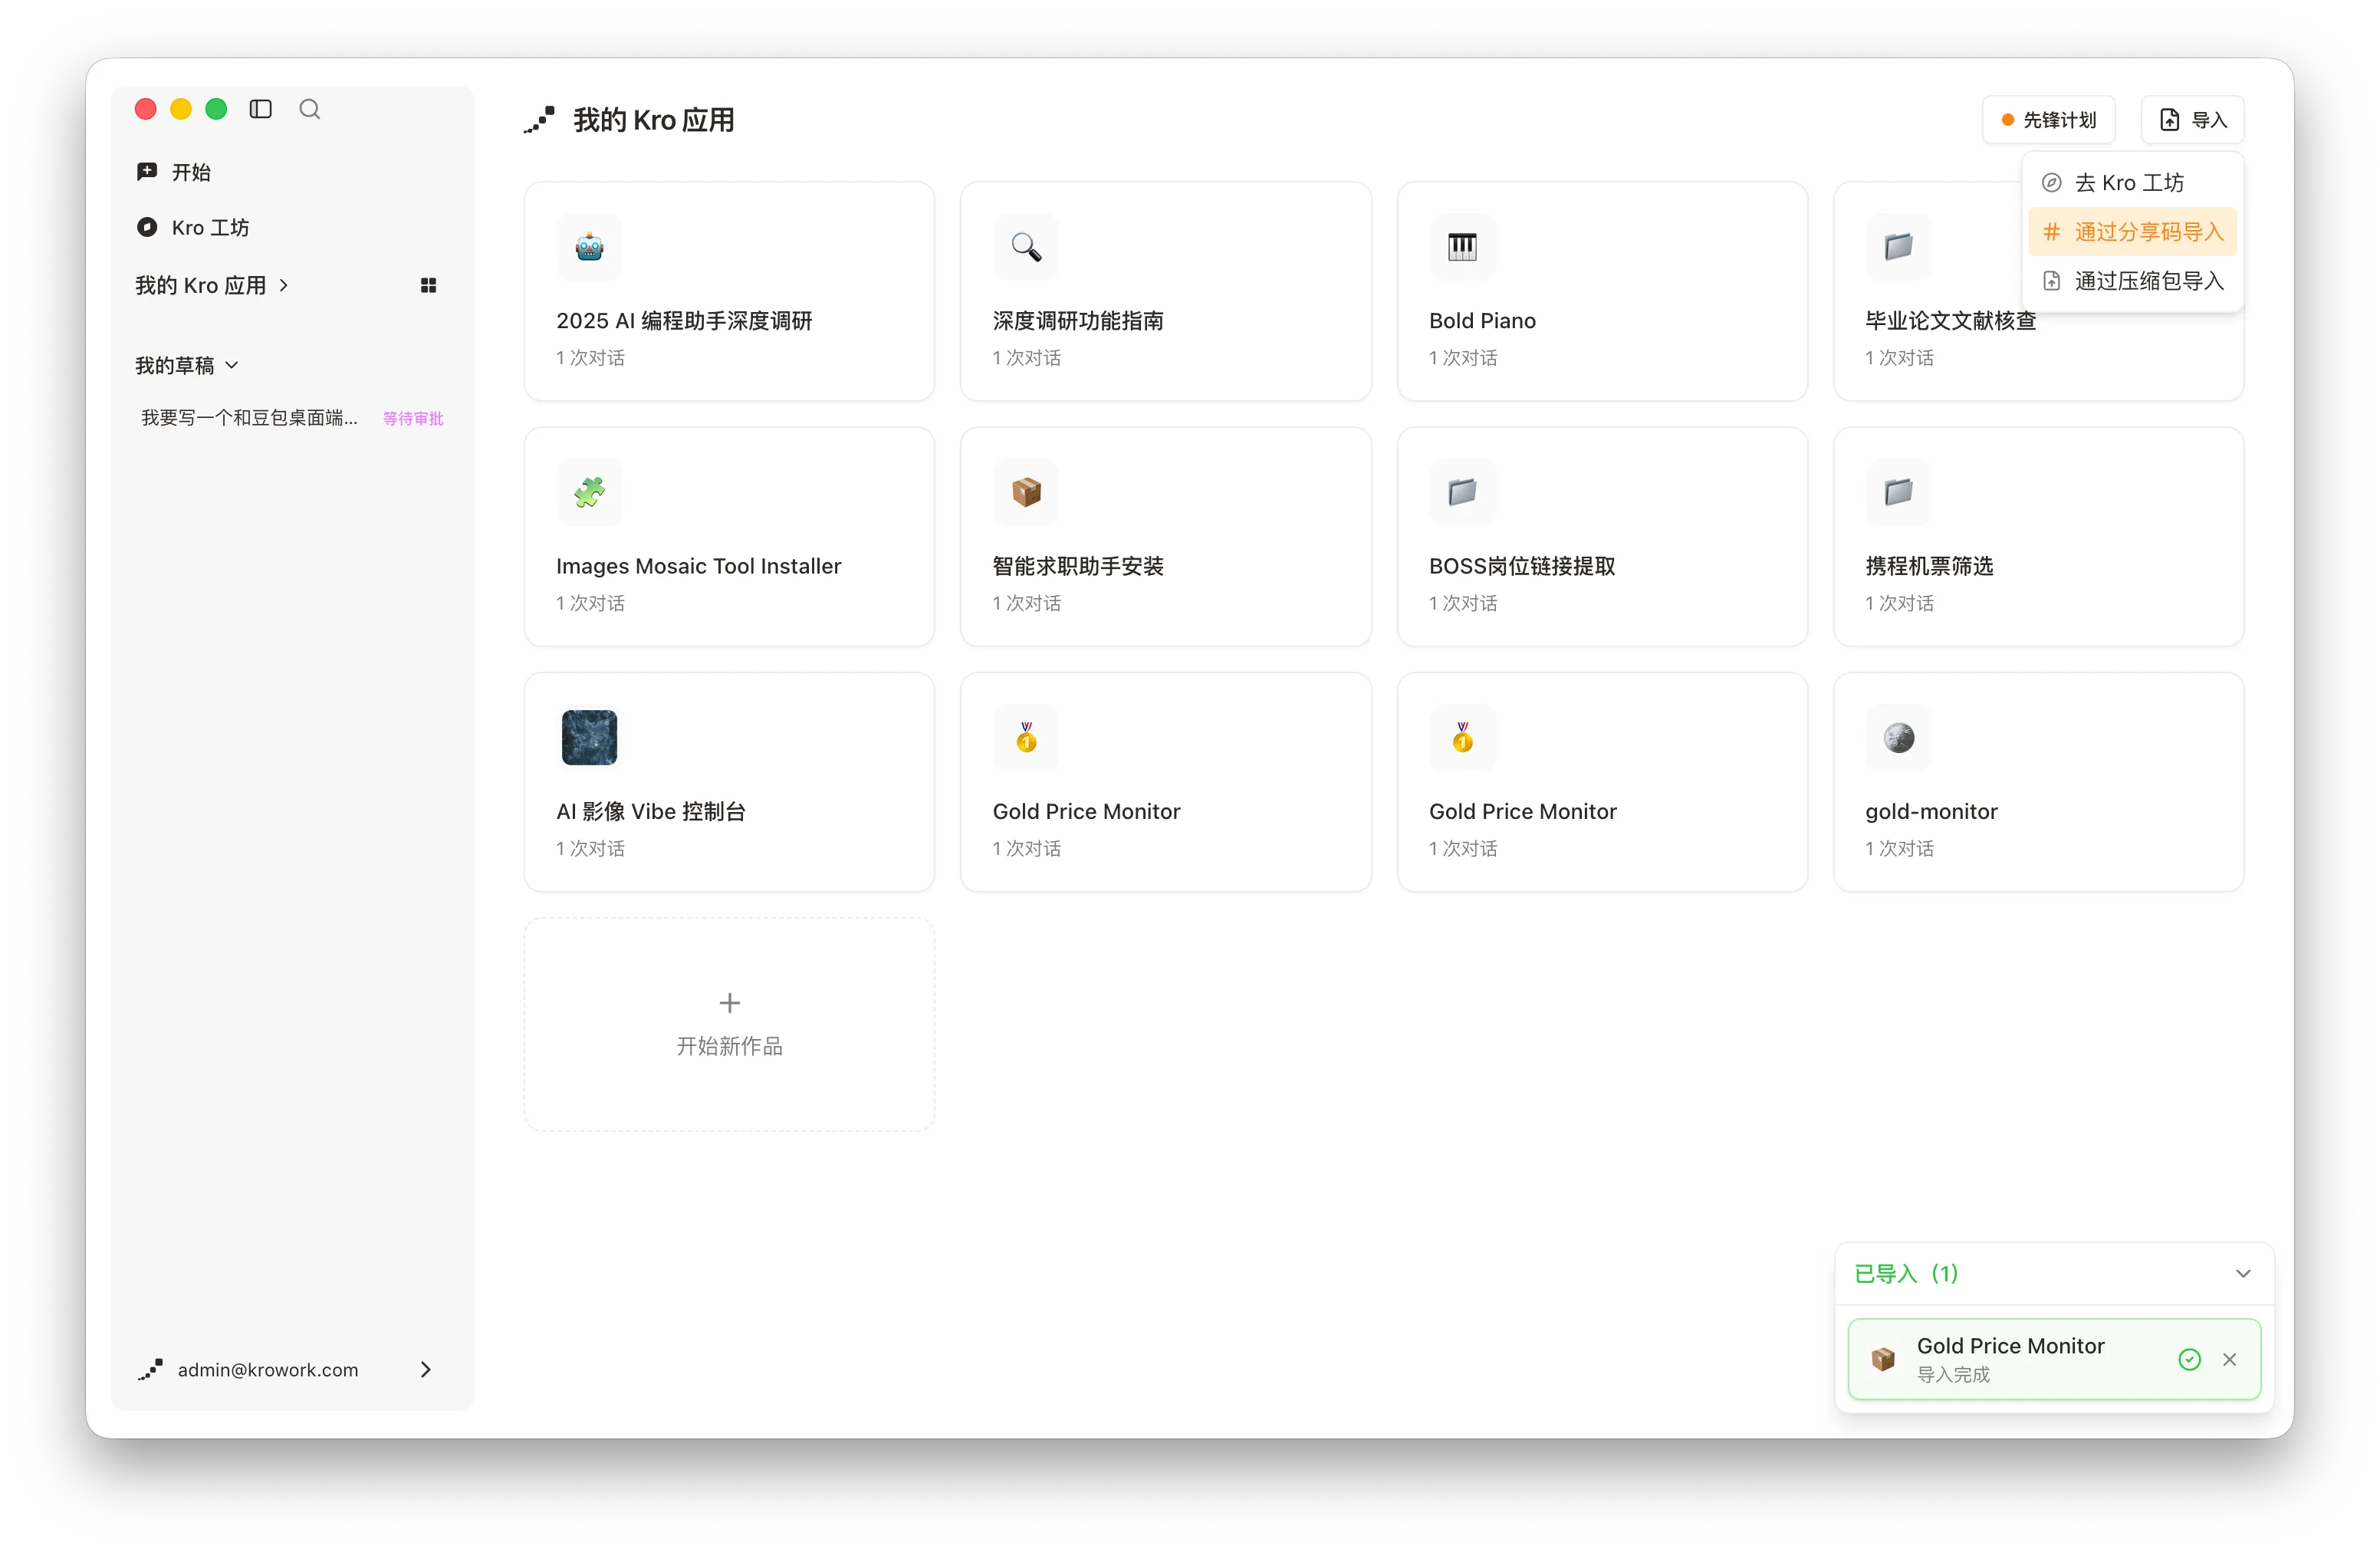Click the Bold Piano card title
Screen dimensions: 2380x1552
[1482, 320]
